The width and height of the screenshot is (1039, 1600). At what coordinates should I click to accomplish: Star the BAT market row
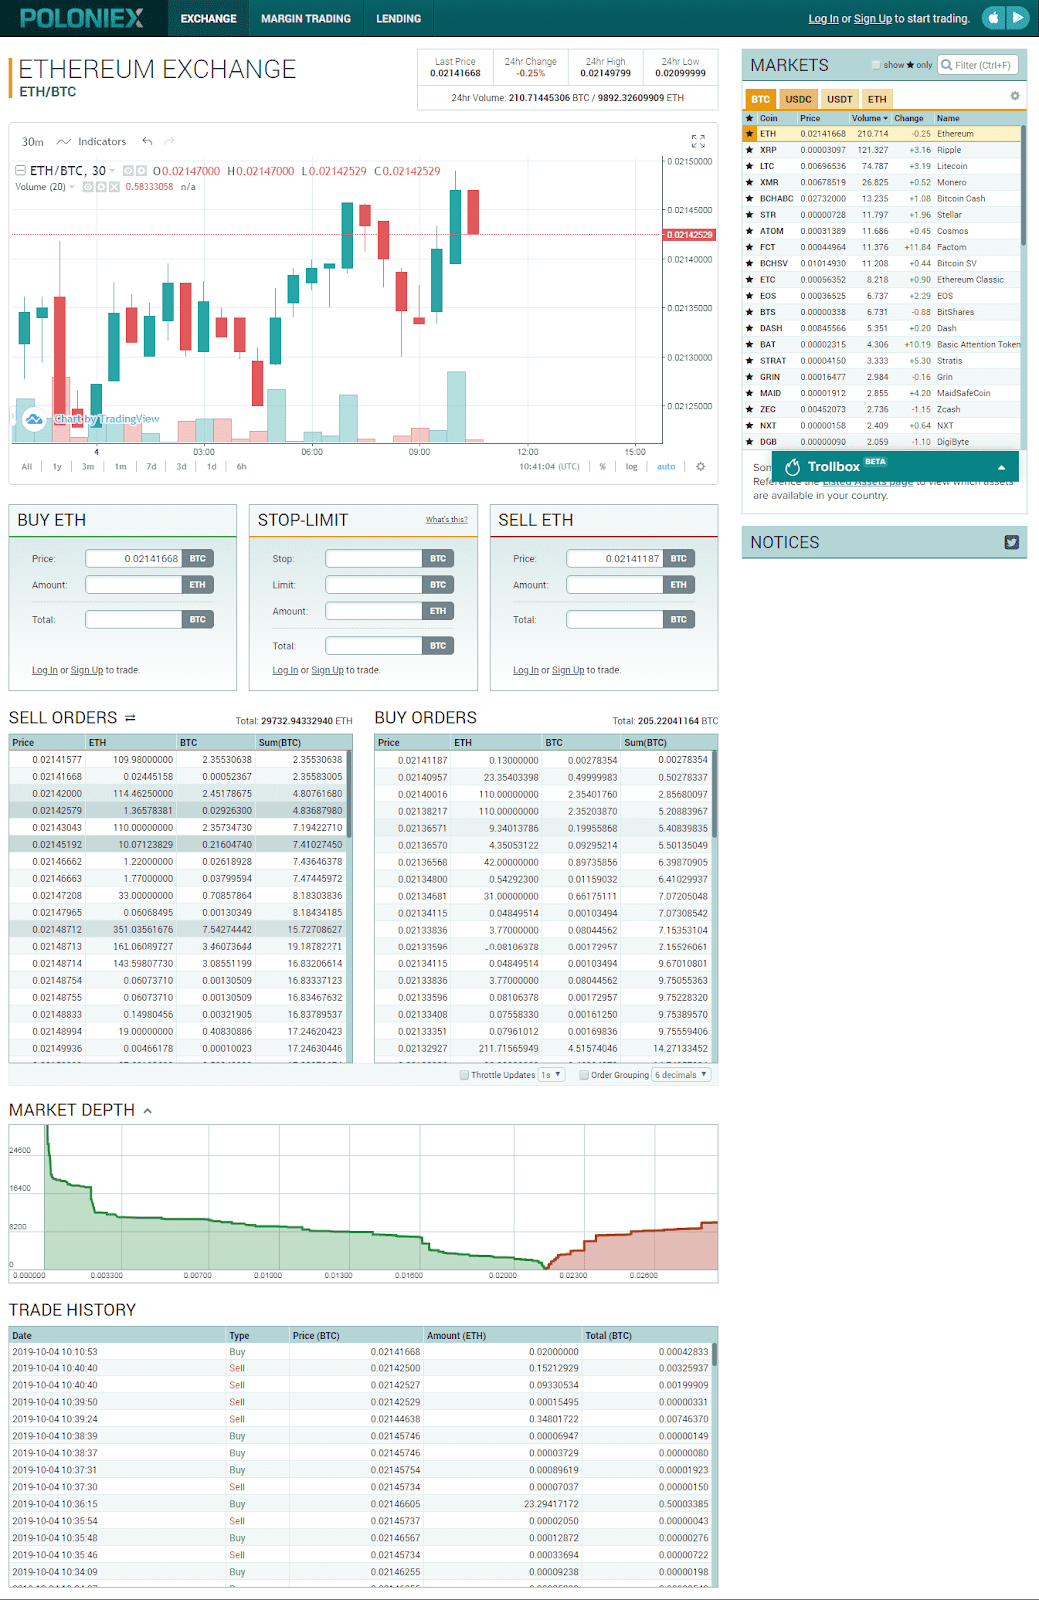click(x=749, y=344)
